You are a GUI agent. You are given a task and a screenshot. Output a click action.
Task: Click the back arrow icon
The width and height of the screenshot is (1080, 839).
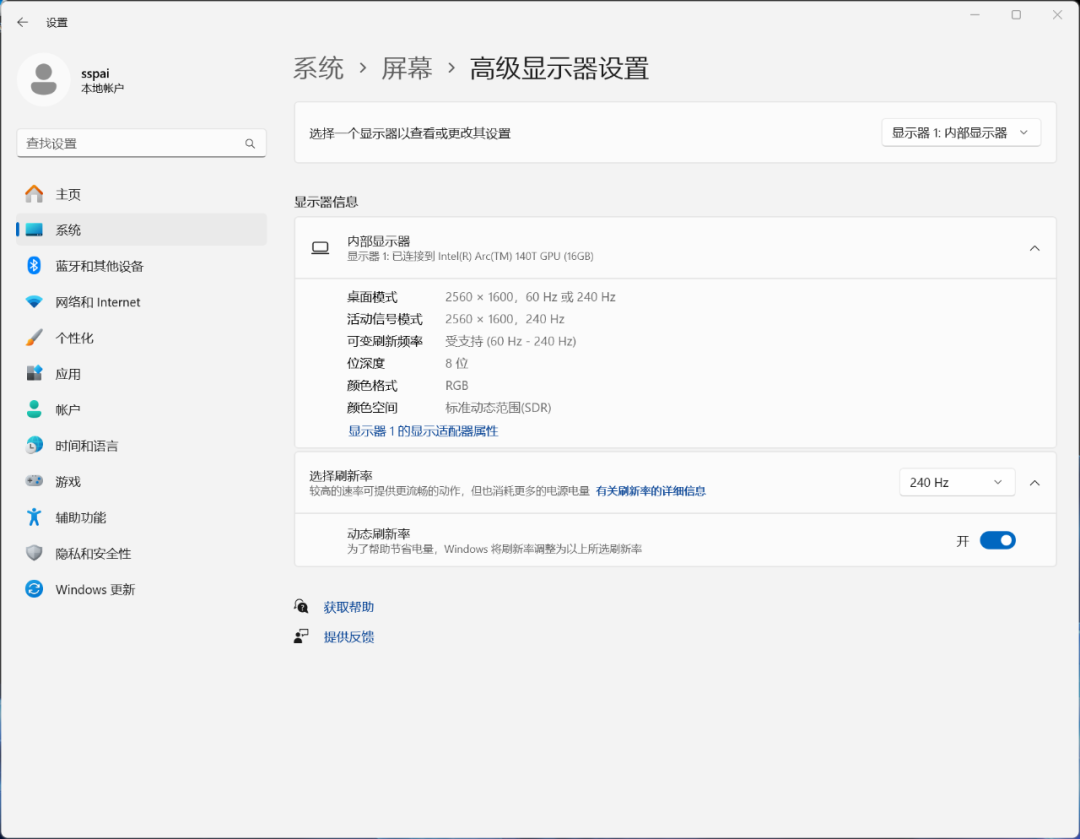pyautogui.click(x=23, y=23)
